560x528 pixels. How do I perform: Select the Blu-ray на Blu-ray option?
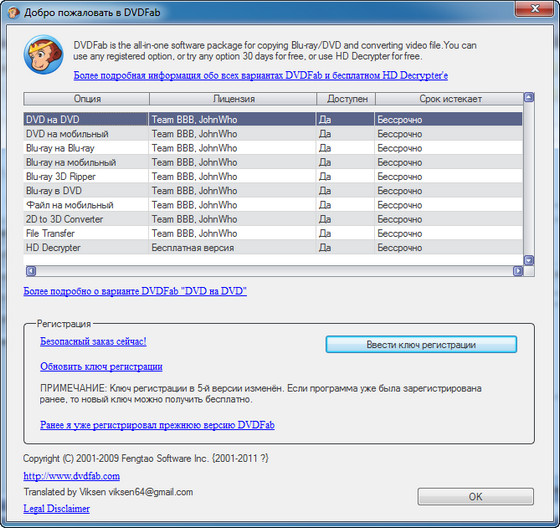point(273,148)
